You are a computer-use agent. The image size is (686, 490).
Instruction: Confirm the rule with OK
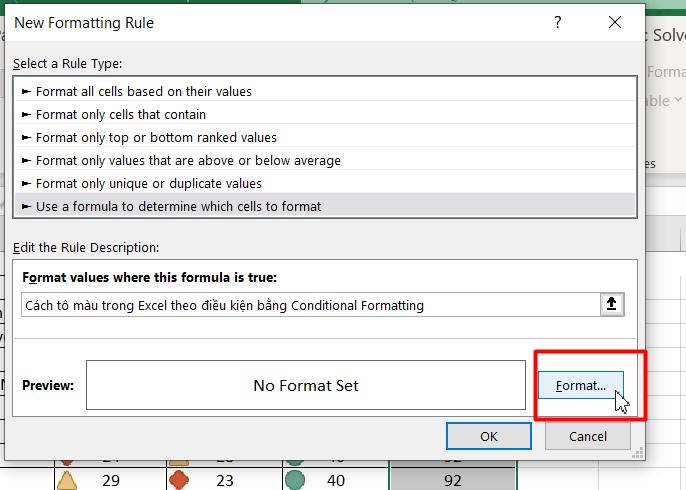(489, 436)
